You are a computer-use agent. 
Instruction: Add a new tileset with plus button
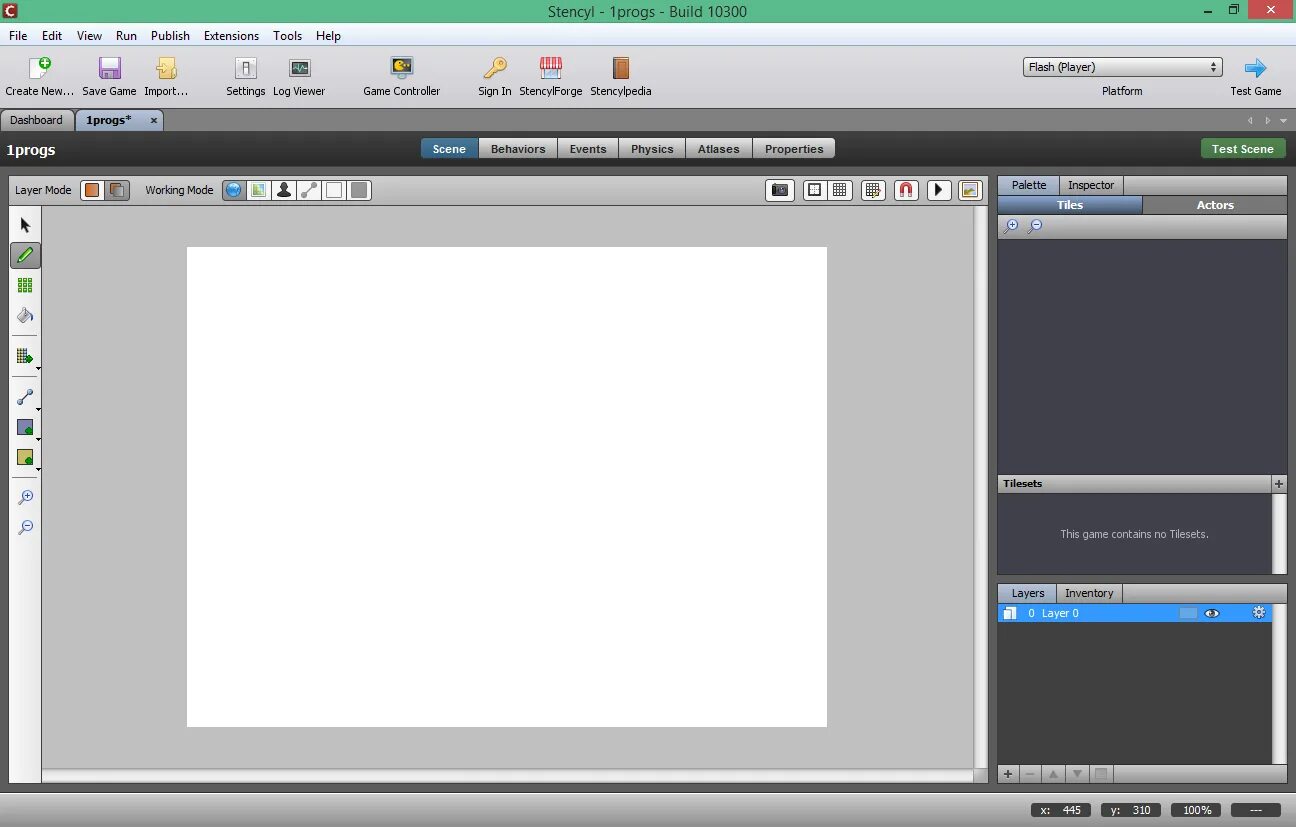pos(1279,484)
